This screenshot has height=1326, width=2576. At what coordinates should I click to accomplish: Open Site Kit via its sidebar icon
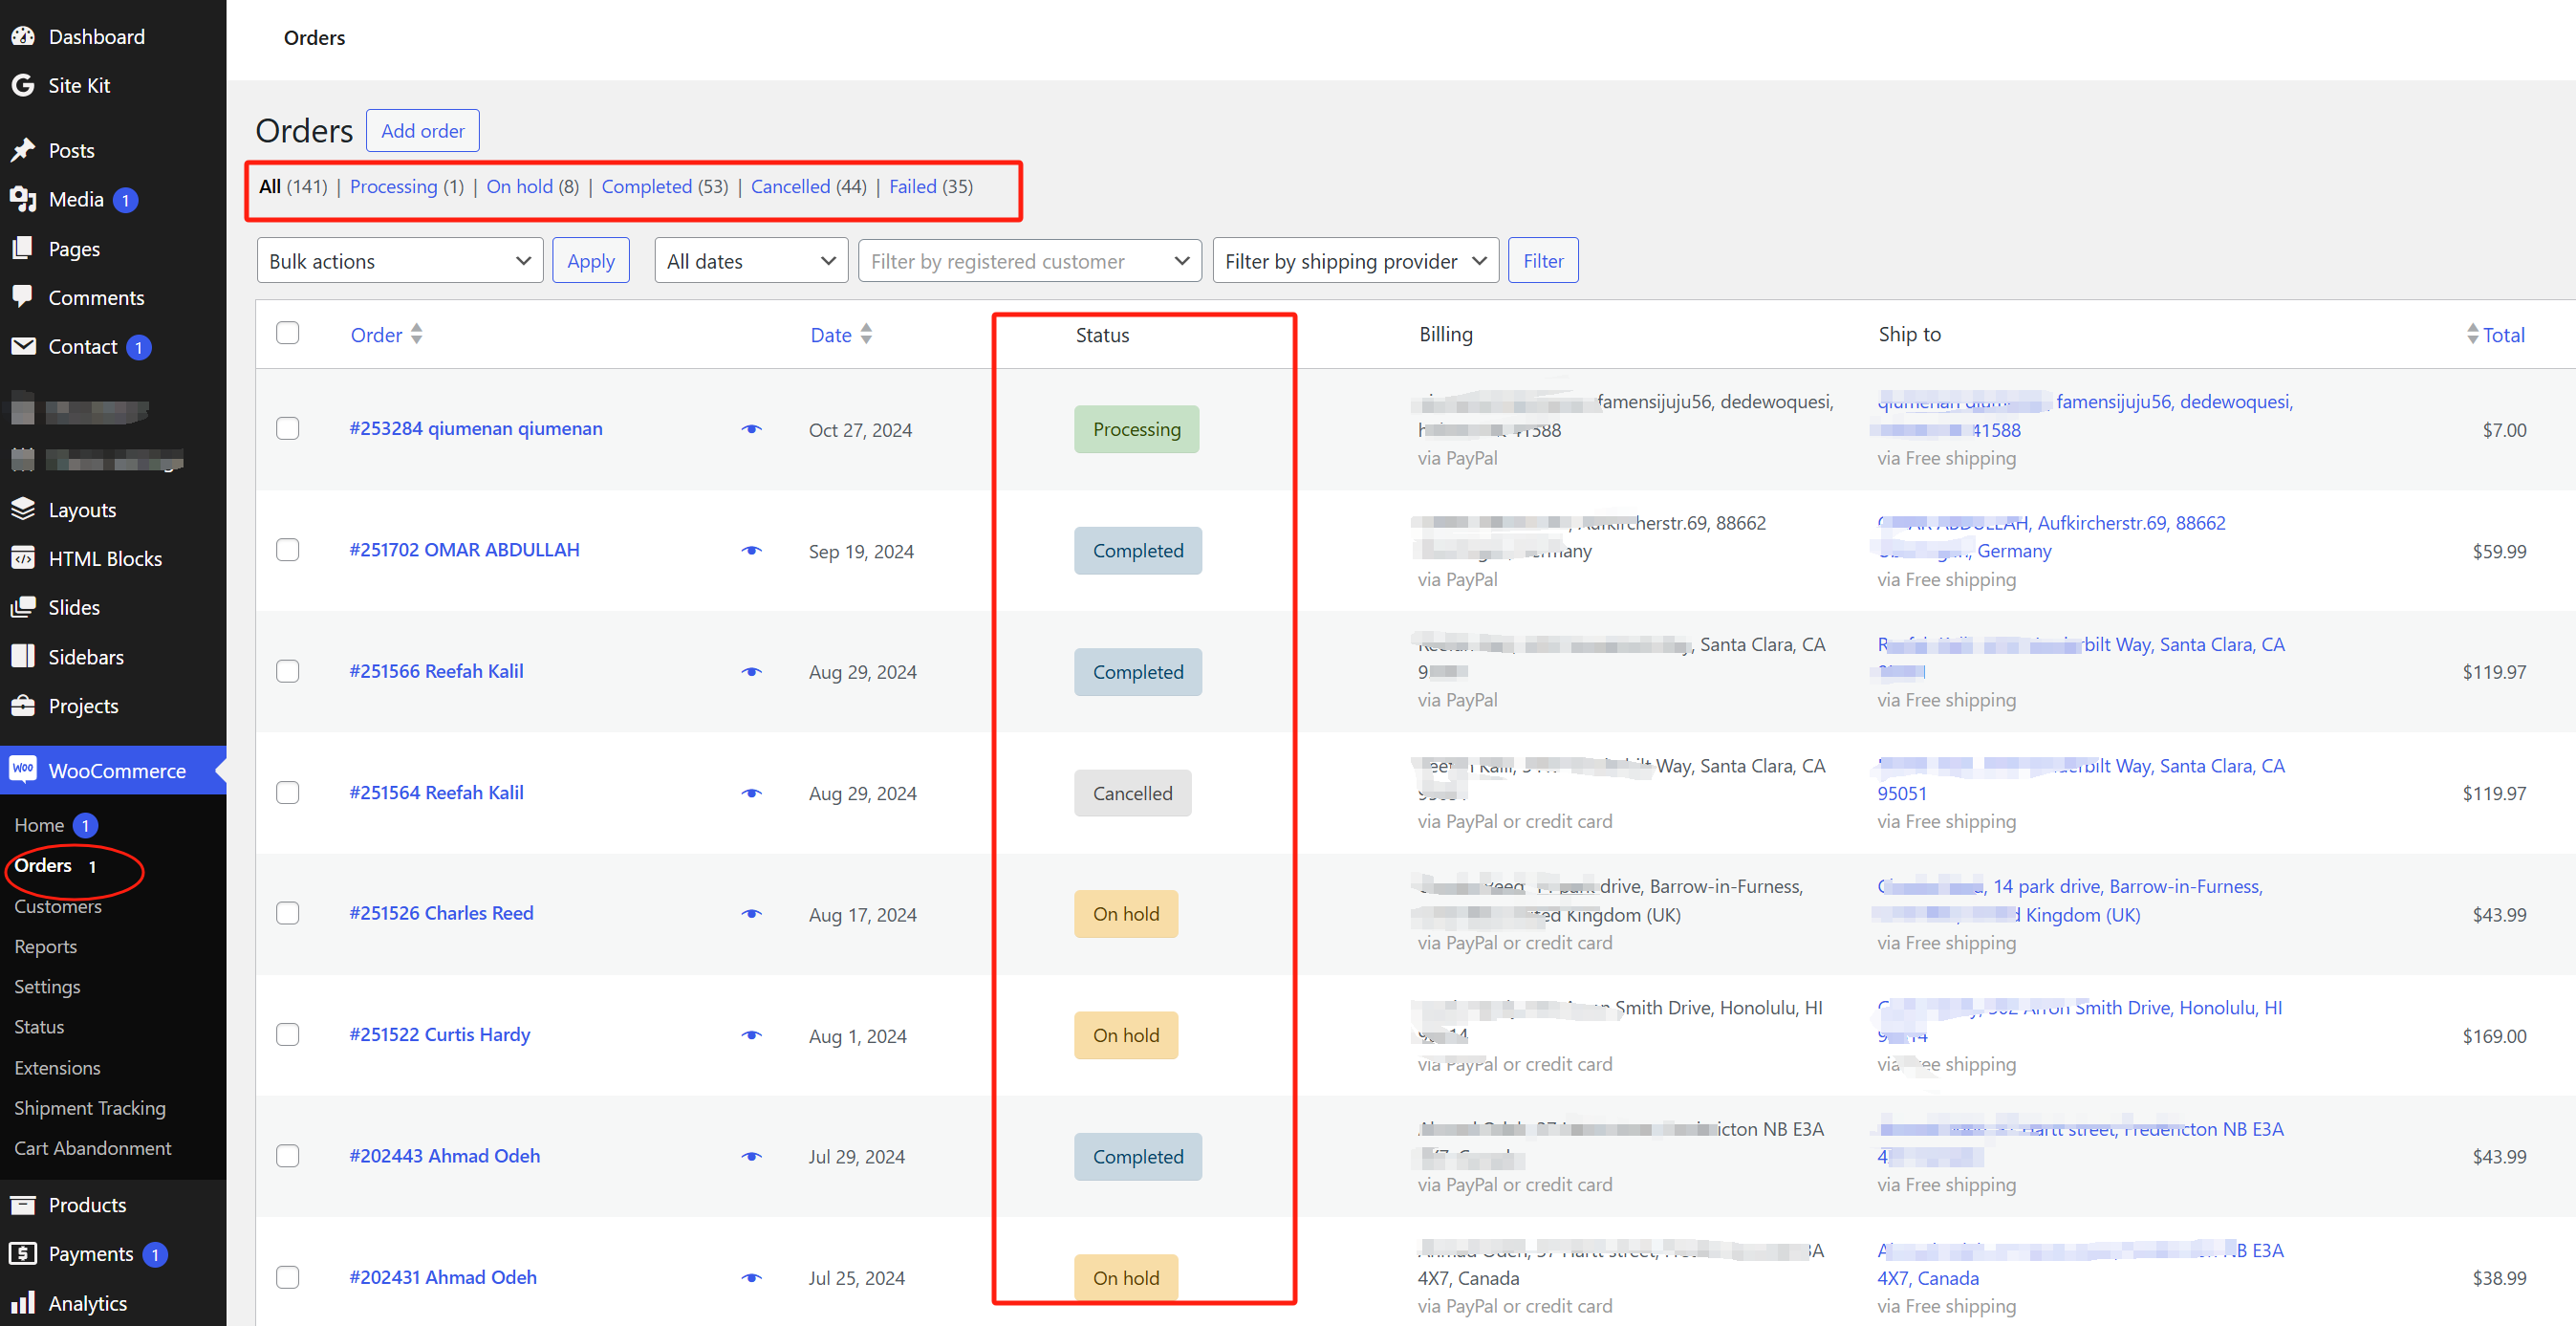(x=24, y=85)
